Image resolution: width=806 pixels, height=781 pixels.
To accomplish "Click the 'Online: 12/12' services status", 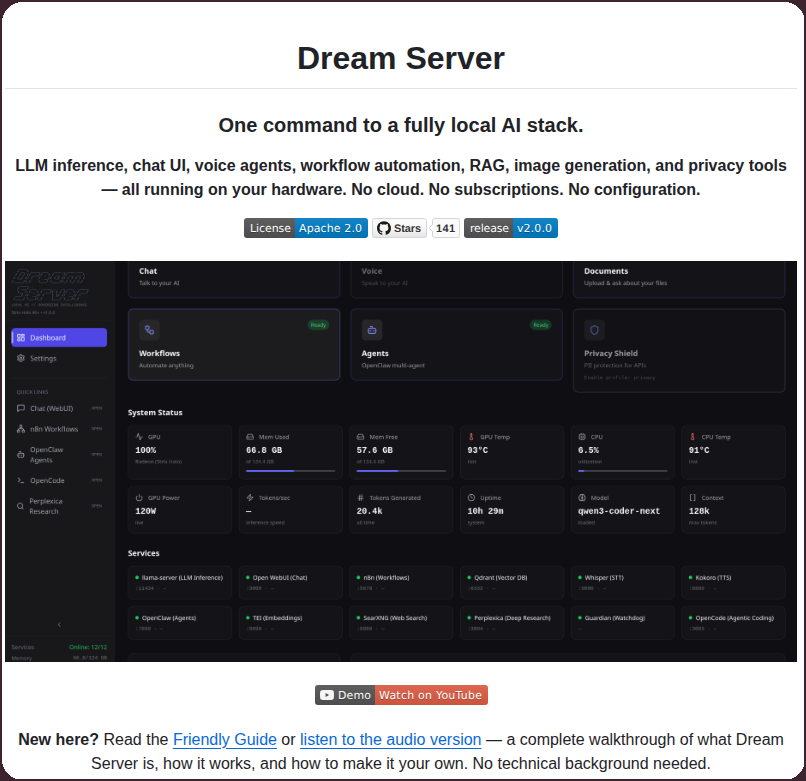I will (x=88, y=647).
